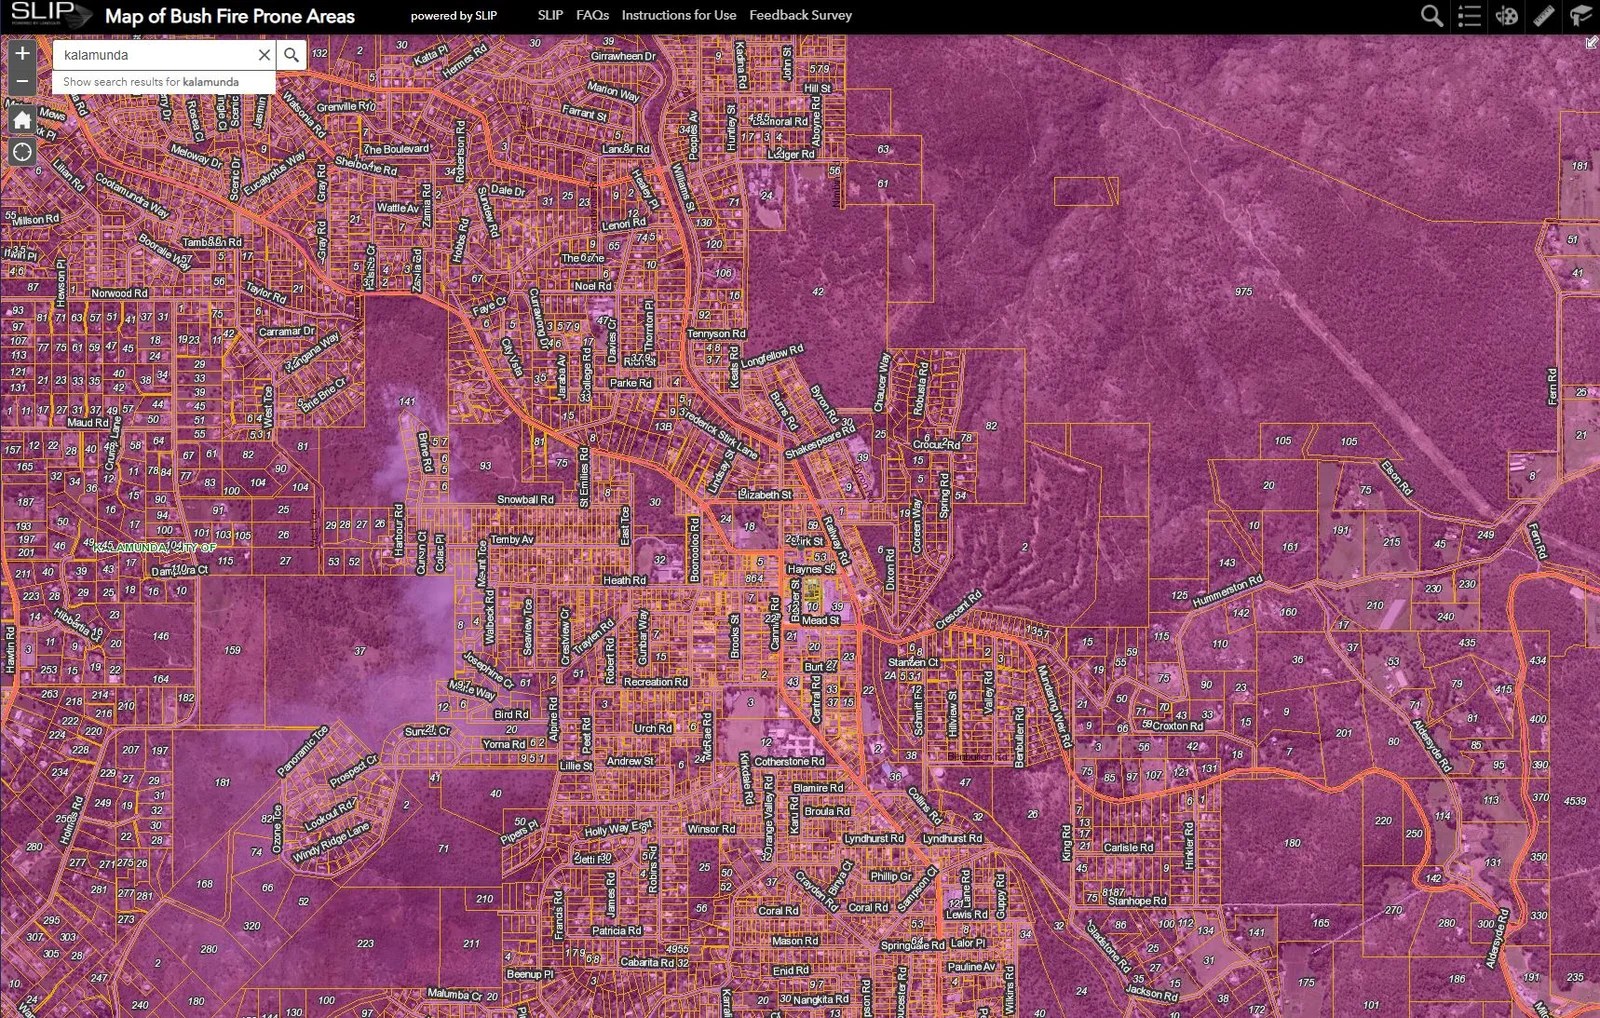Screen dimensions: 1600x1018
Task: Submit the search with the magnifier button
Action: click(x=291, y=55)
